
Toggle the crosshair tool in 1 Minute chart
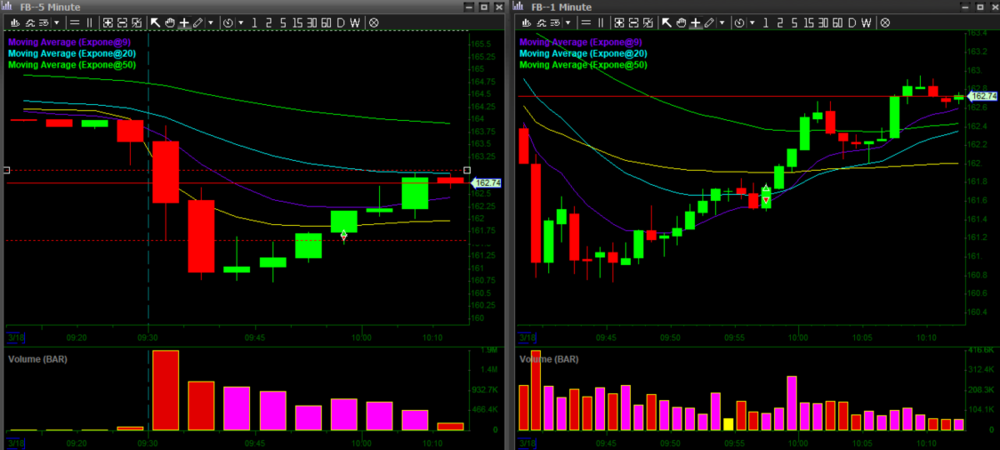tap(695, 22)
